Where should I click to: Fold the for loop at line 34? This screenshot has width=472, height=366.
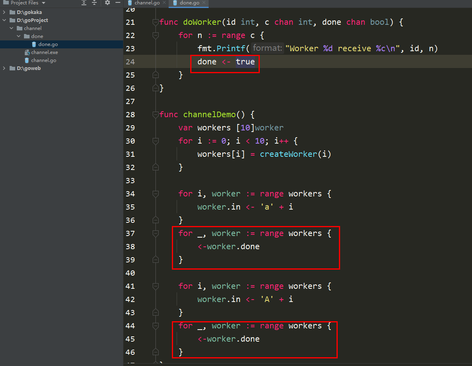[x=155, y=194]
